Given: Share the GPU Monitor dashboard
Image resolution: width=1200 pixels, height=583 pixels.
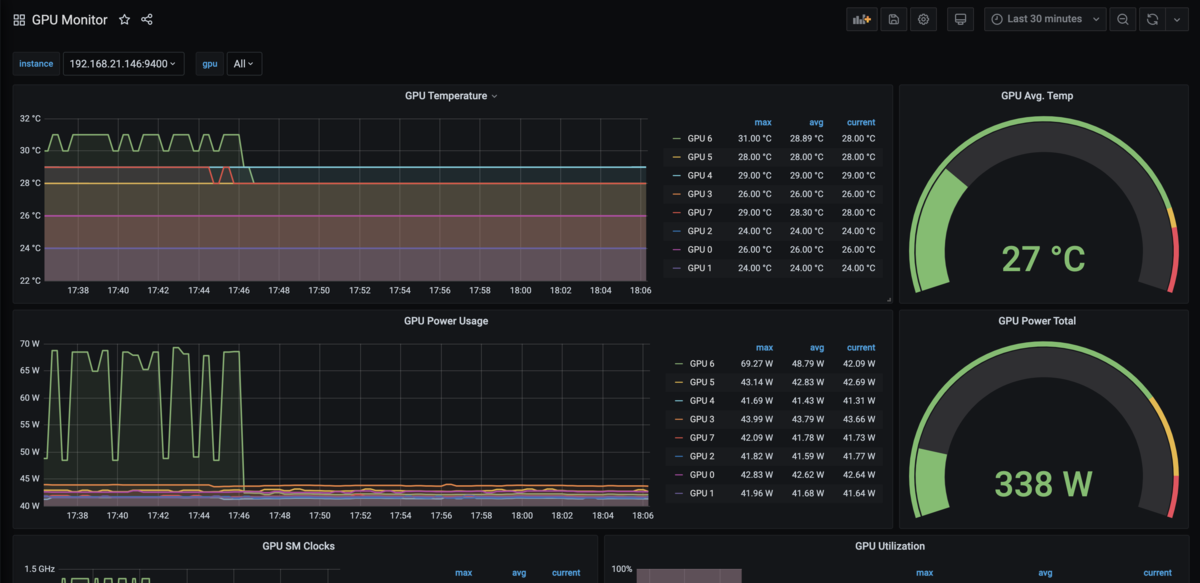Looking at the screenshot, I should click(147, 20).
